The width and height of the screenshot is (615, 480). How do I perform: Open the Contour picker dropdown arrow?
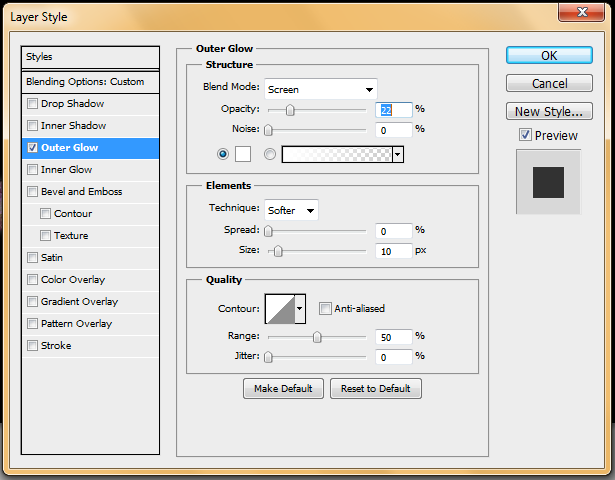tap(300, 310)
